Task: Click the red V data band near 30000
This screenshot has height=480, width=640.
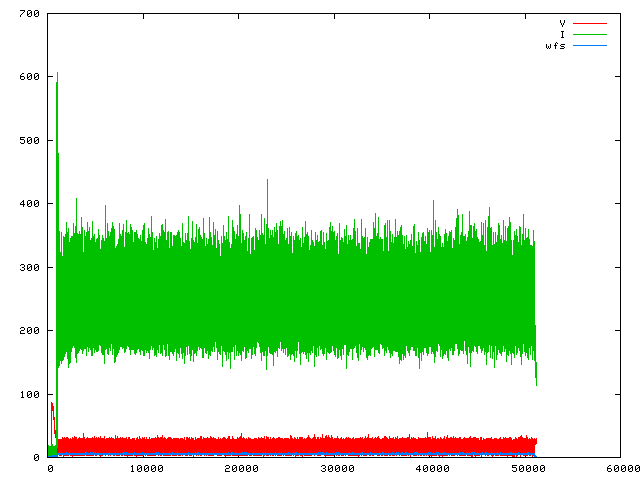Action: coord(336,444)
